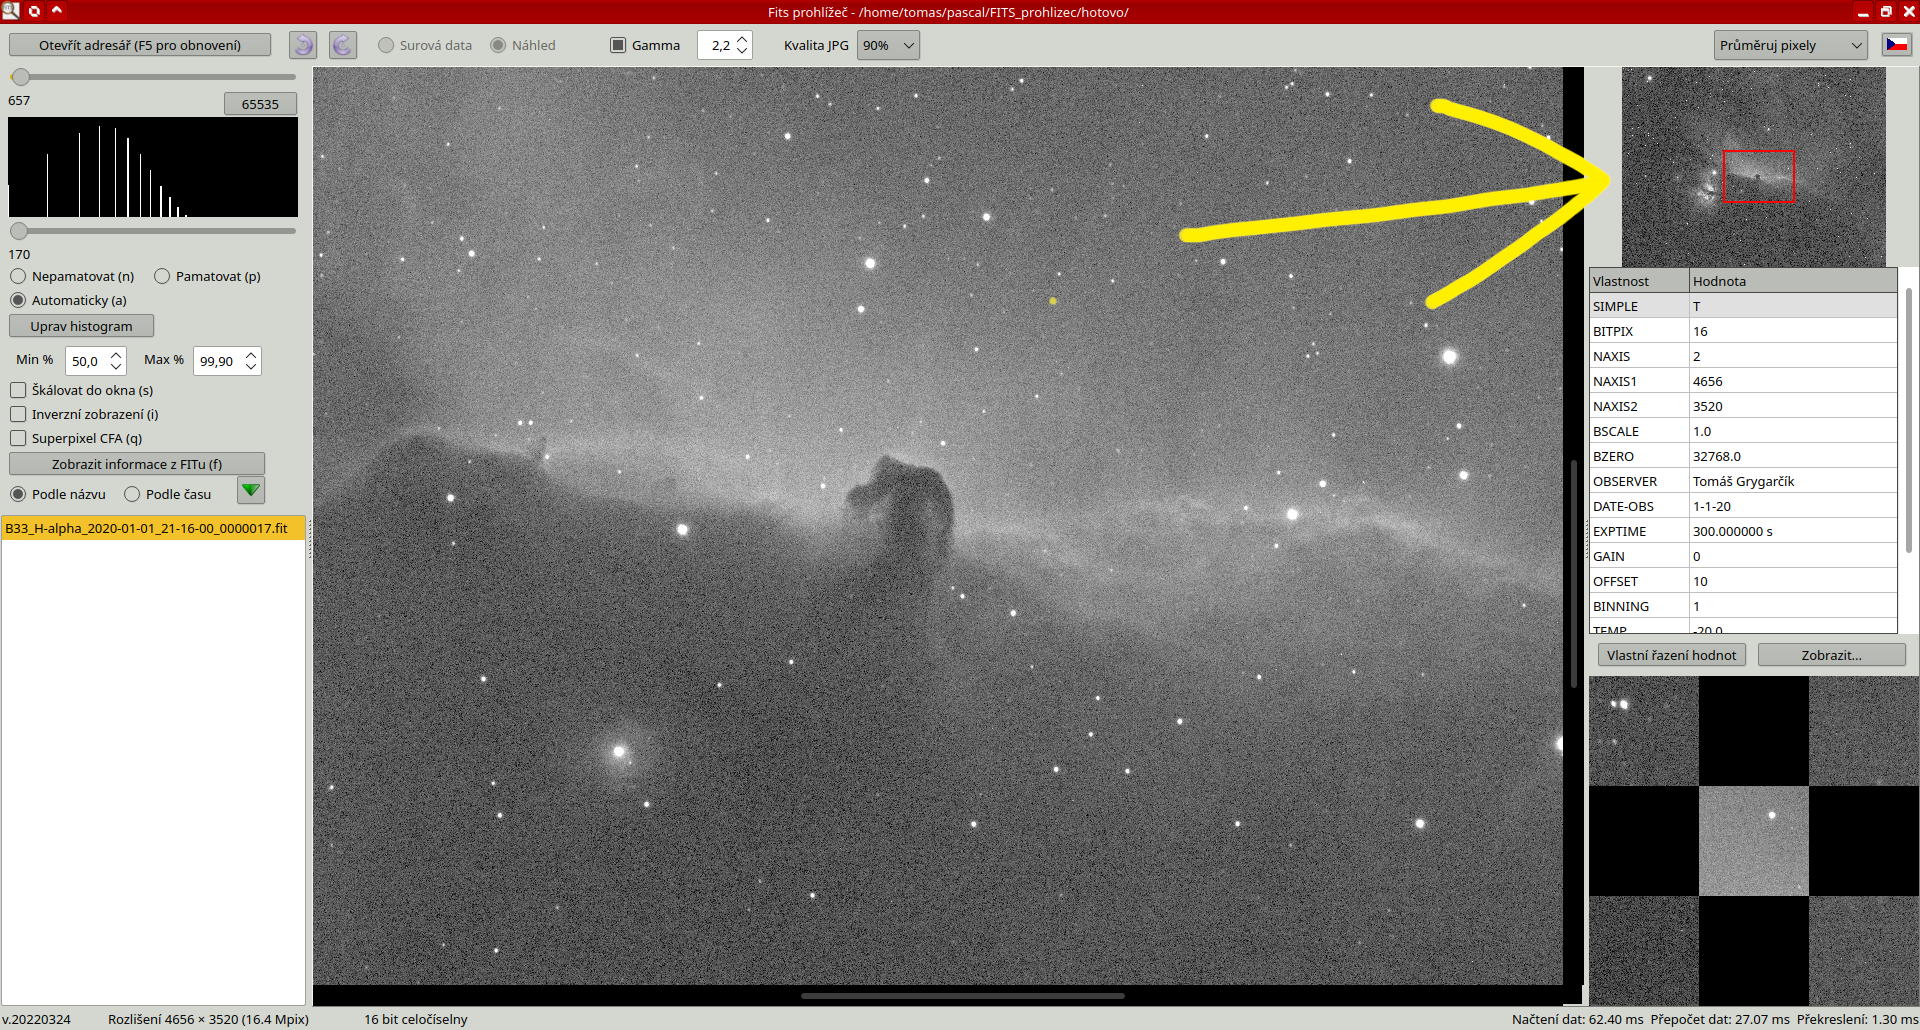Enable the Škálovat do okna checkbox
Viewport: 1920px width, 1030px height.
(x=18, y=390)
